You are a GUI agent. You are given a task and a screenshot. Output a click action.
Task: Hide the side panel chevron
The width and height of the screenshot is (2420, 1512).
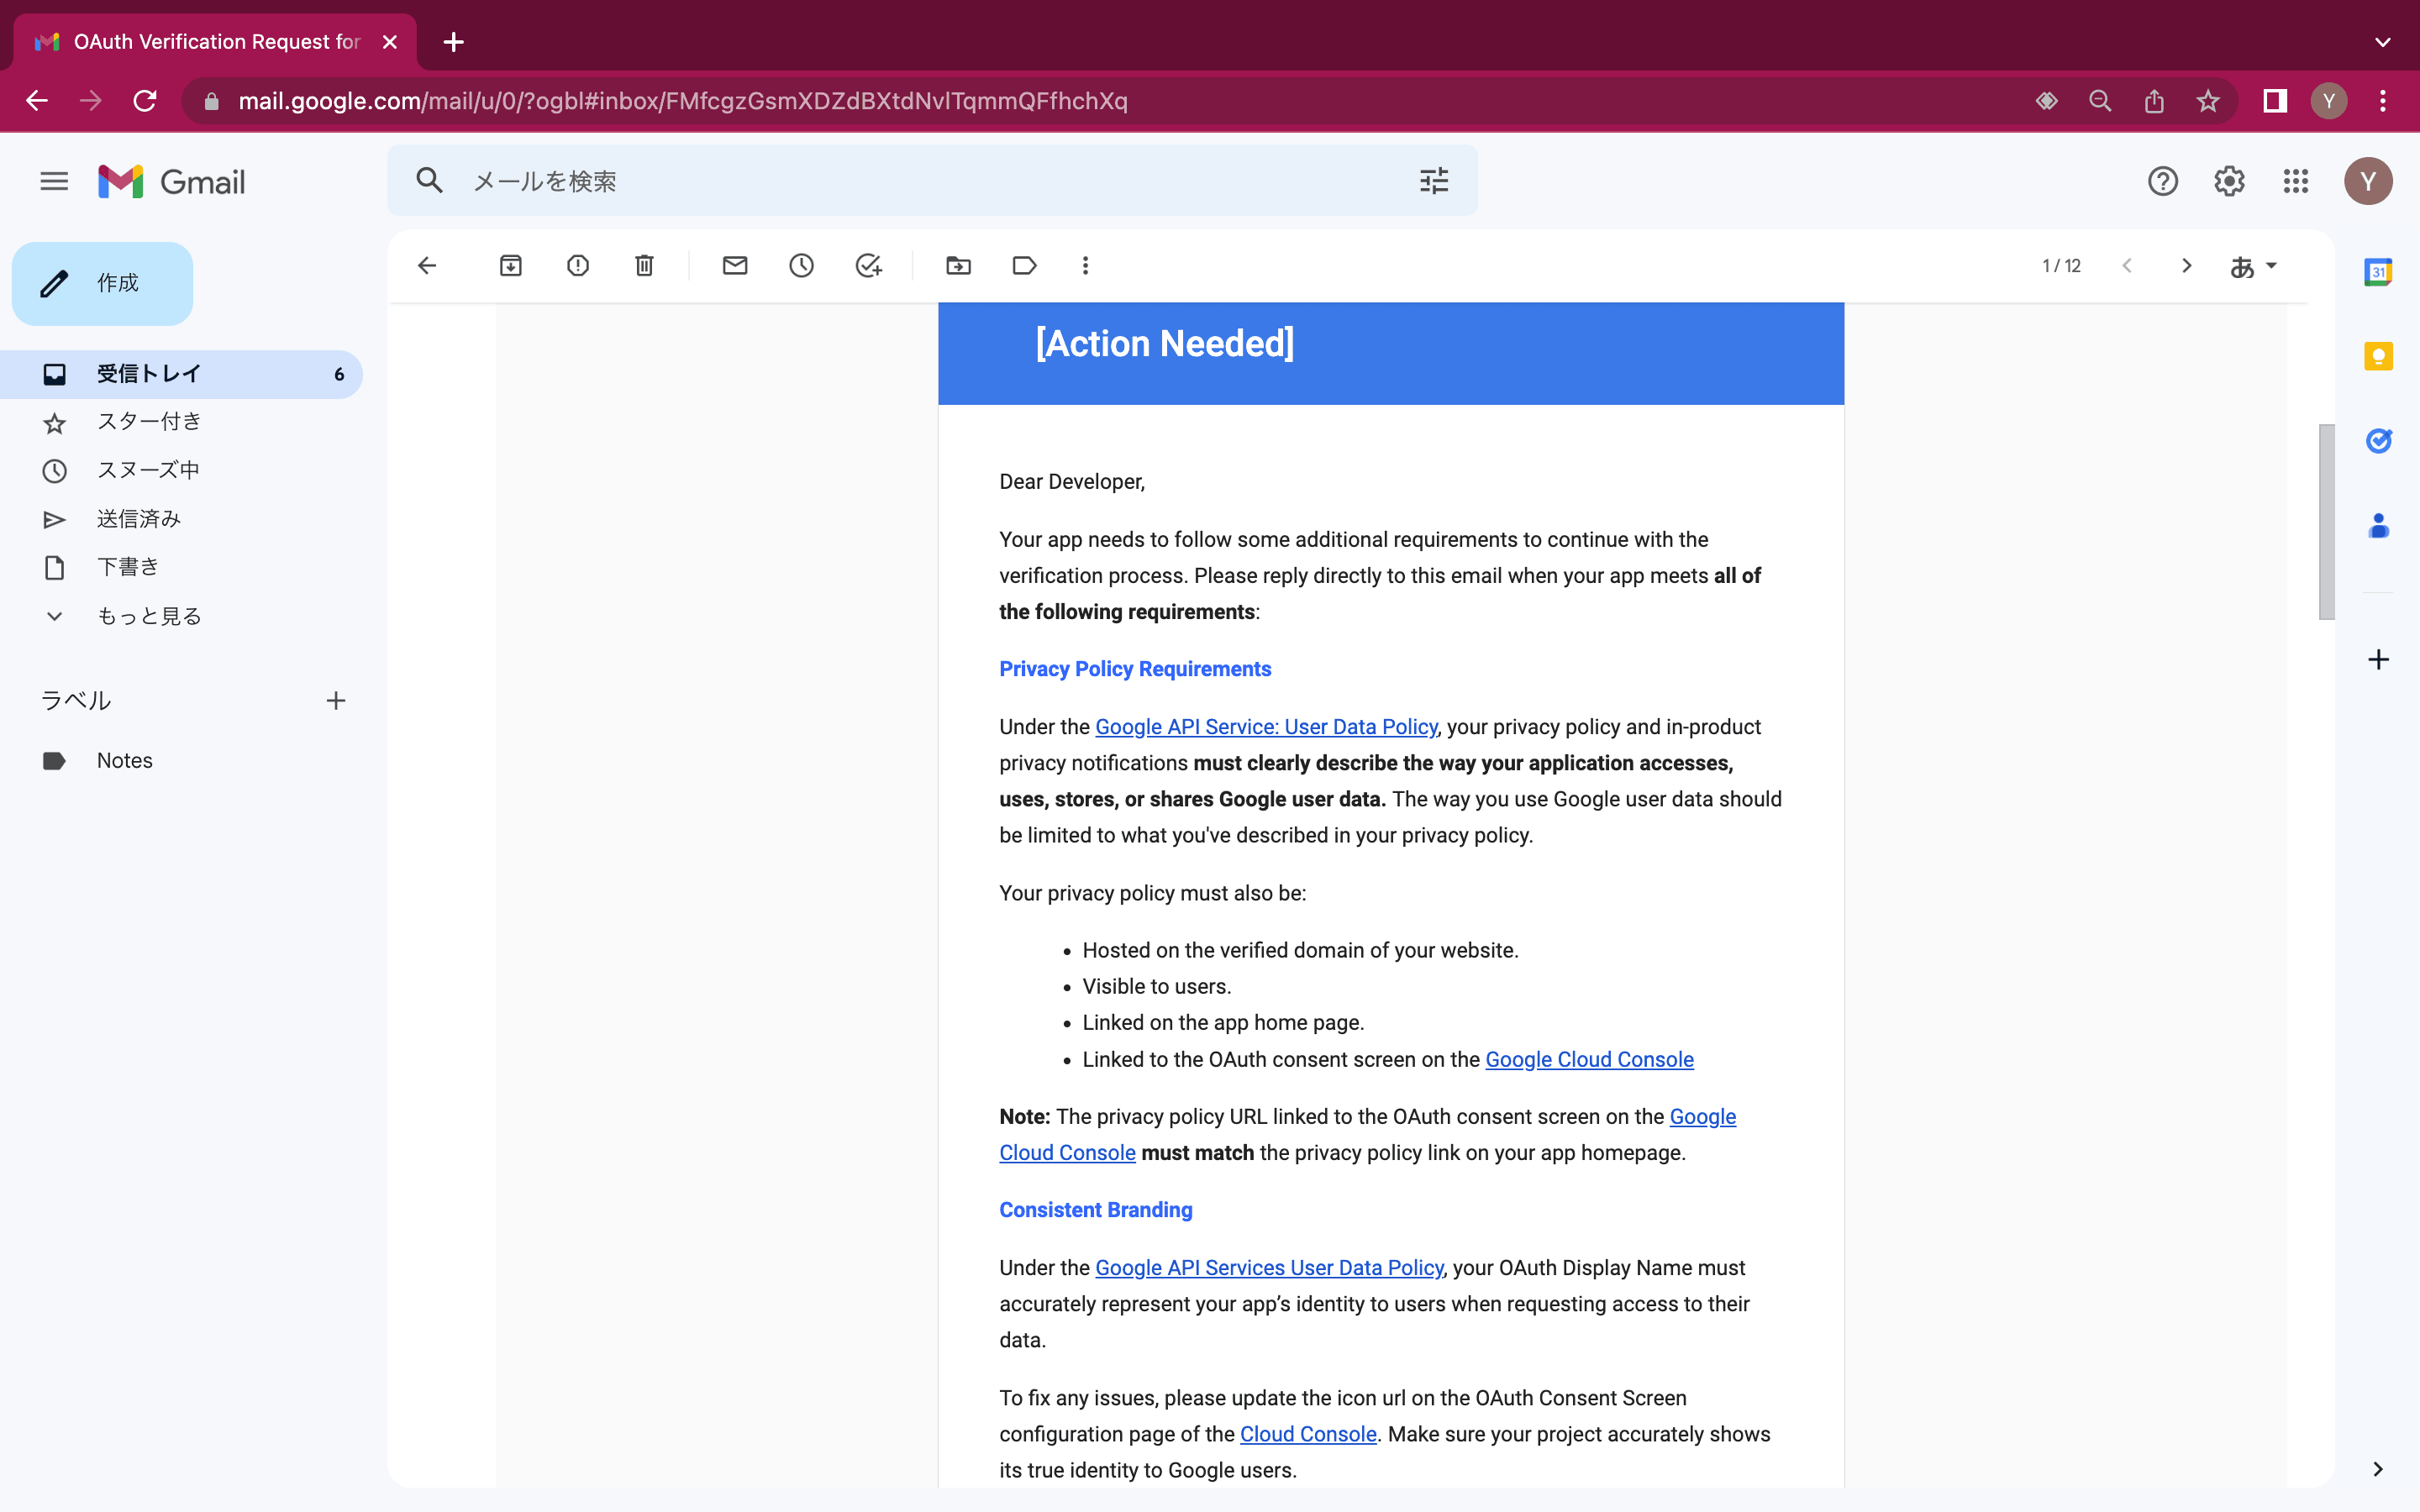[x=2378, y=1469]
